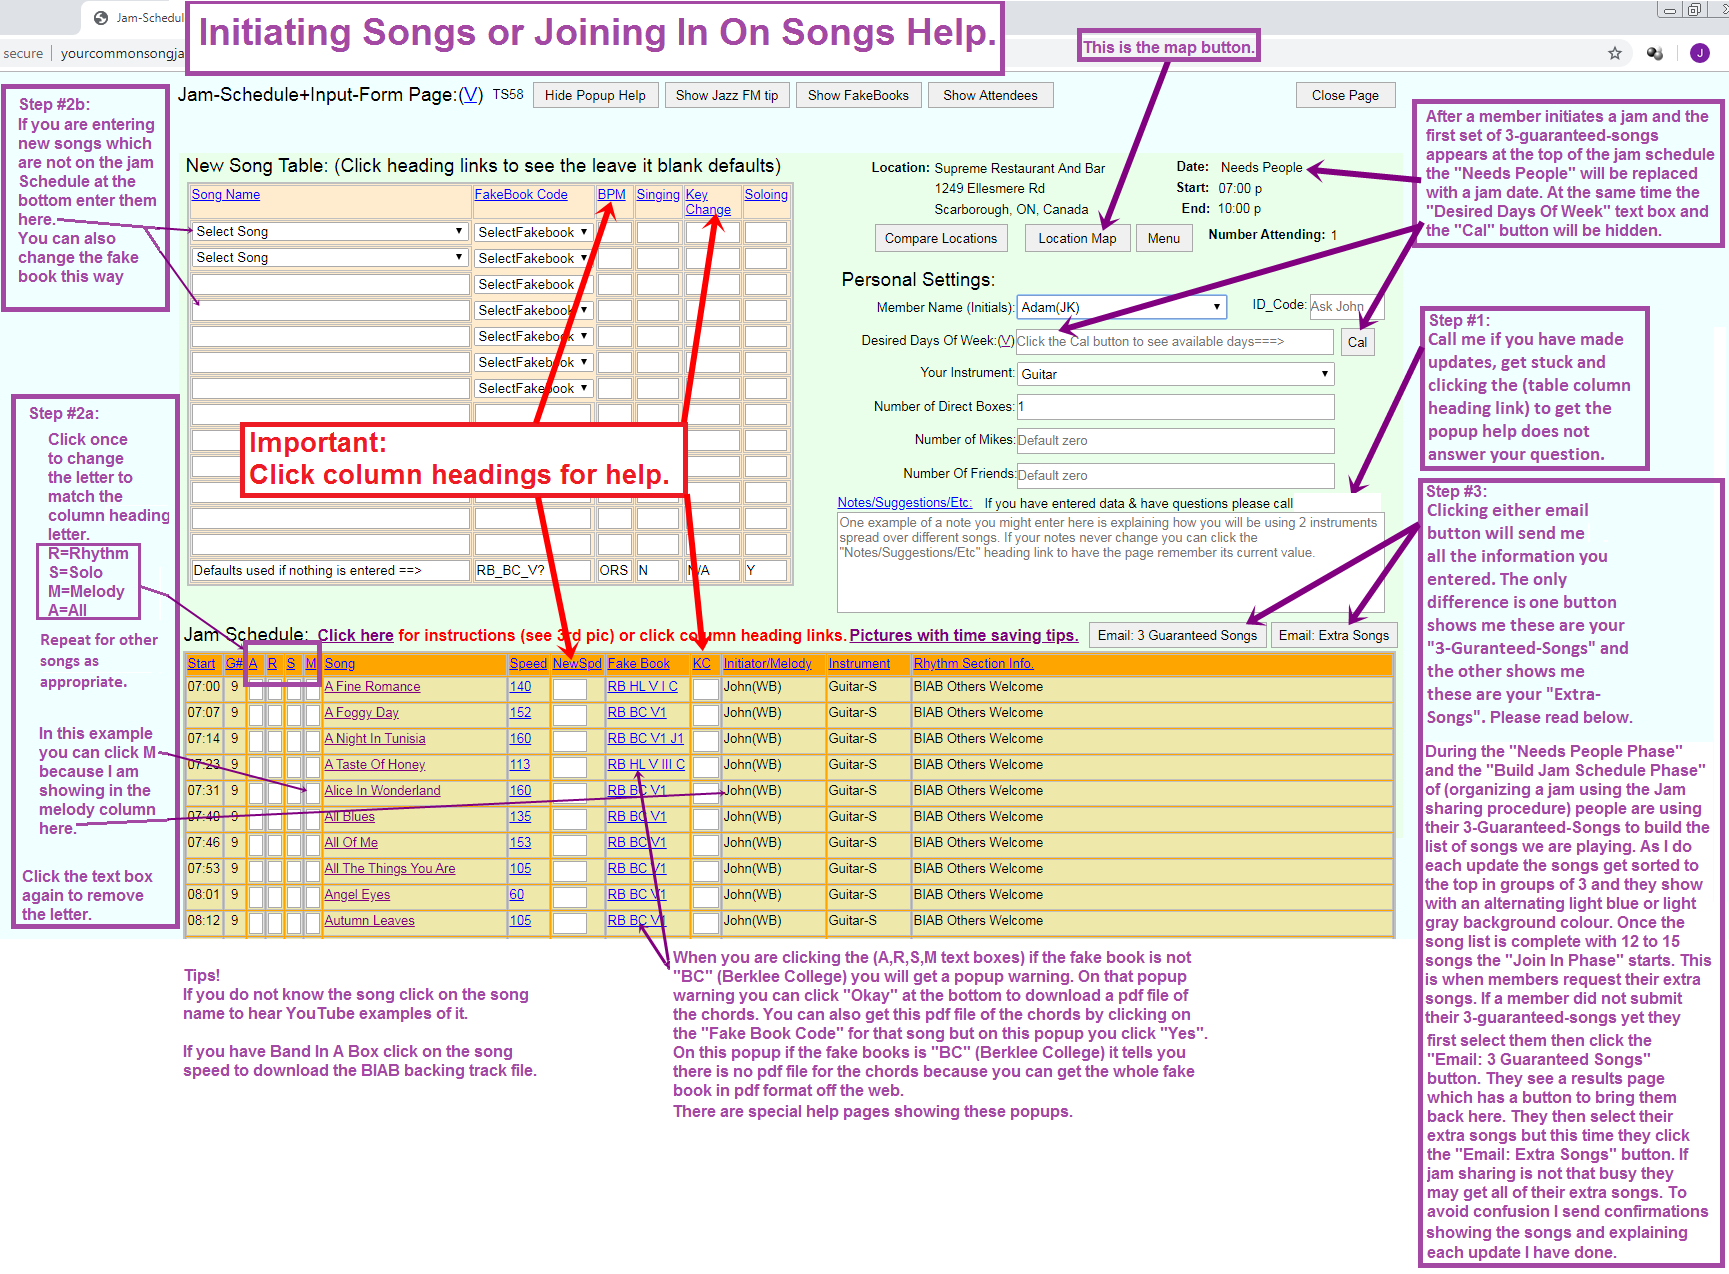This screenshot has width=1729, height=1274.
Task: Click BPM default field showing ORS
Action: [614, 571]
